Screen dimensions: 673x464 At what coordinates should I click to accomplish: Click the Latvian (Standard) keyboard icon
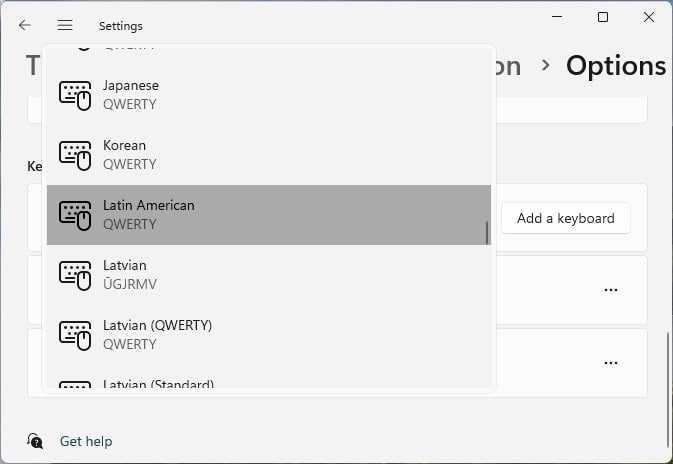(75, 384)
